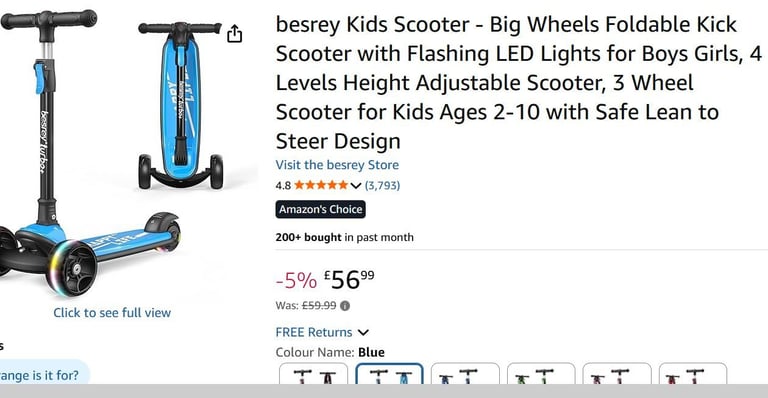Click the orange star rating icons
Screen dimensions: 768x398
coord(321,185)
